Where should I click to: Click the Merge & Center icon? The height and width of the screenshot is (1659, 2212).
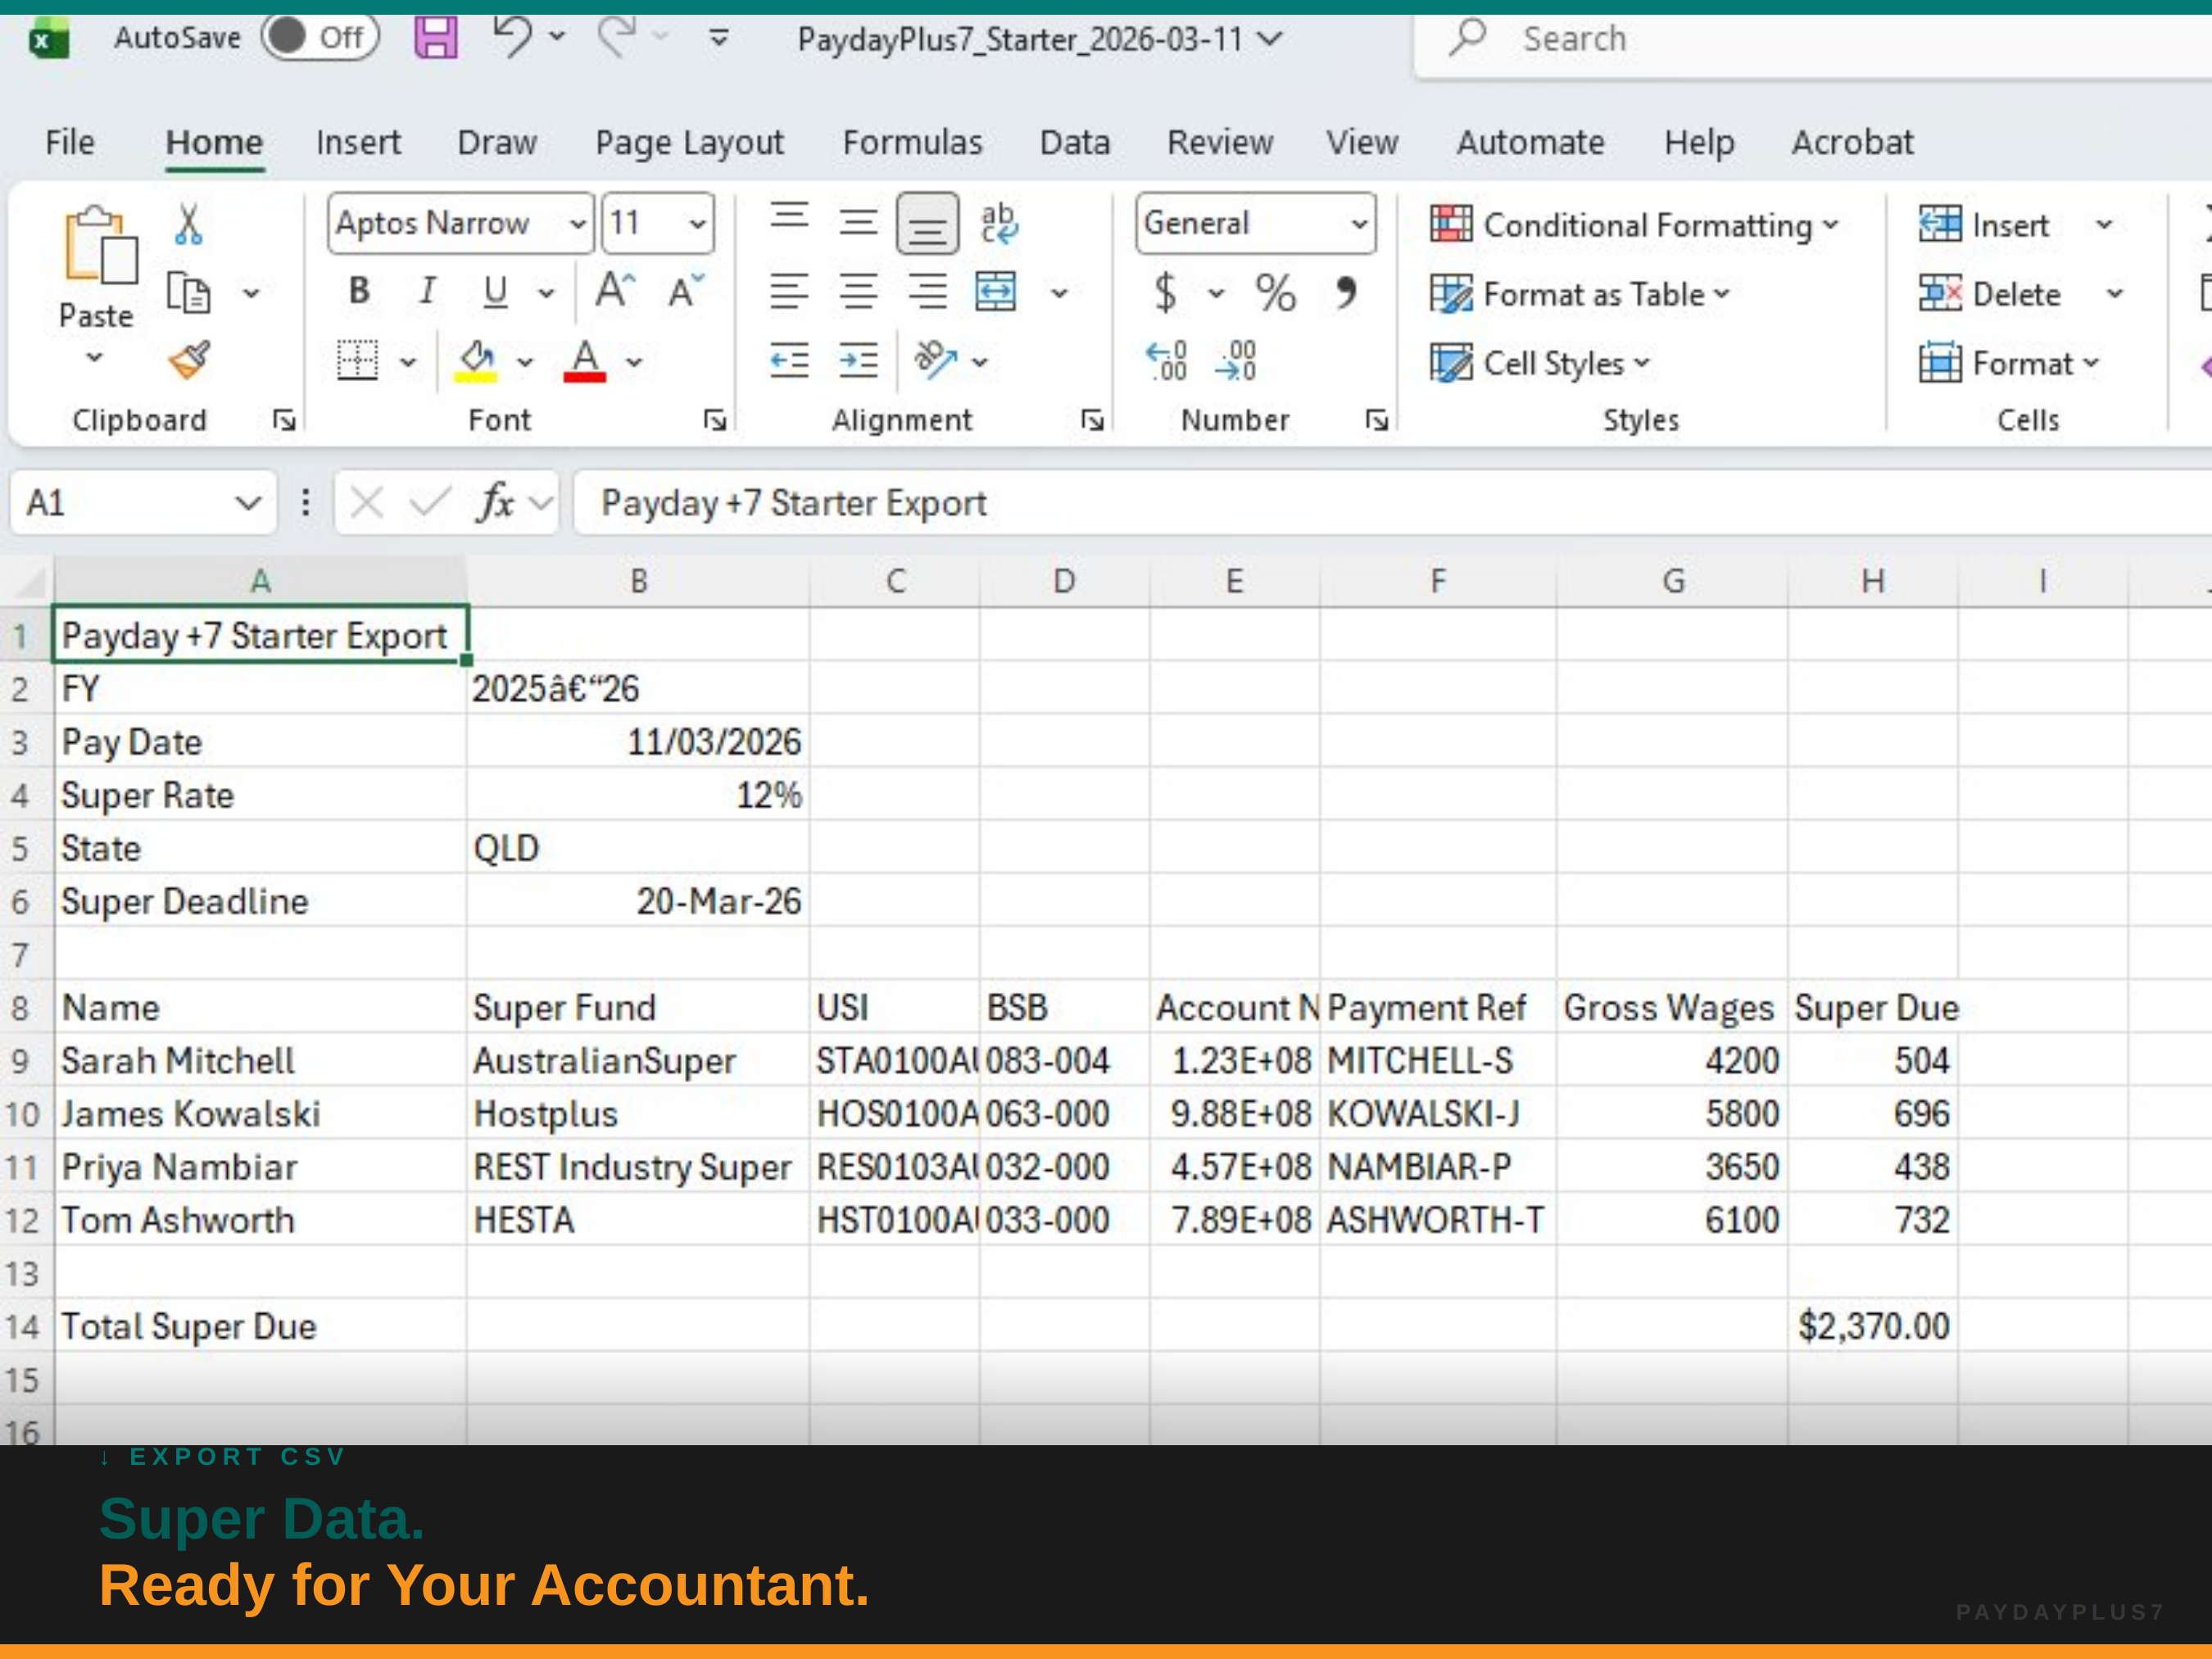point(995,291)
